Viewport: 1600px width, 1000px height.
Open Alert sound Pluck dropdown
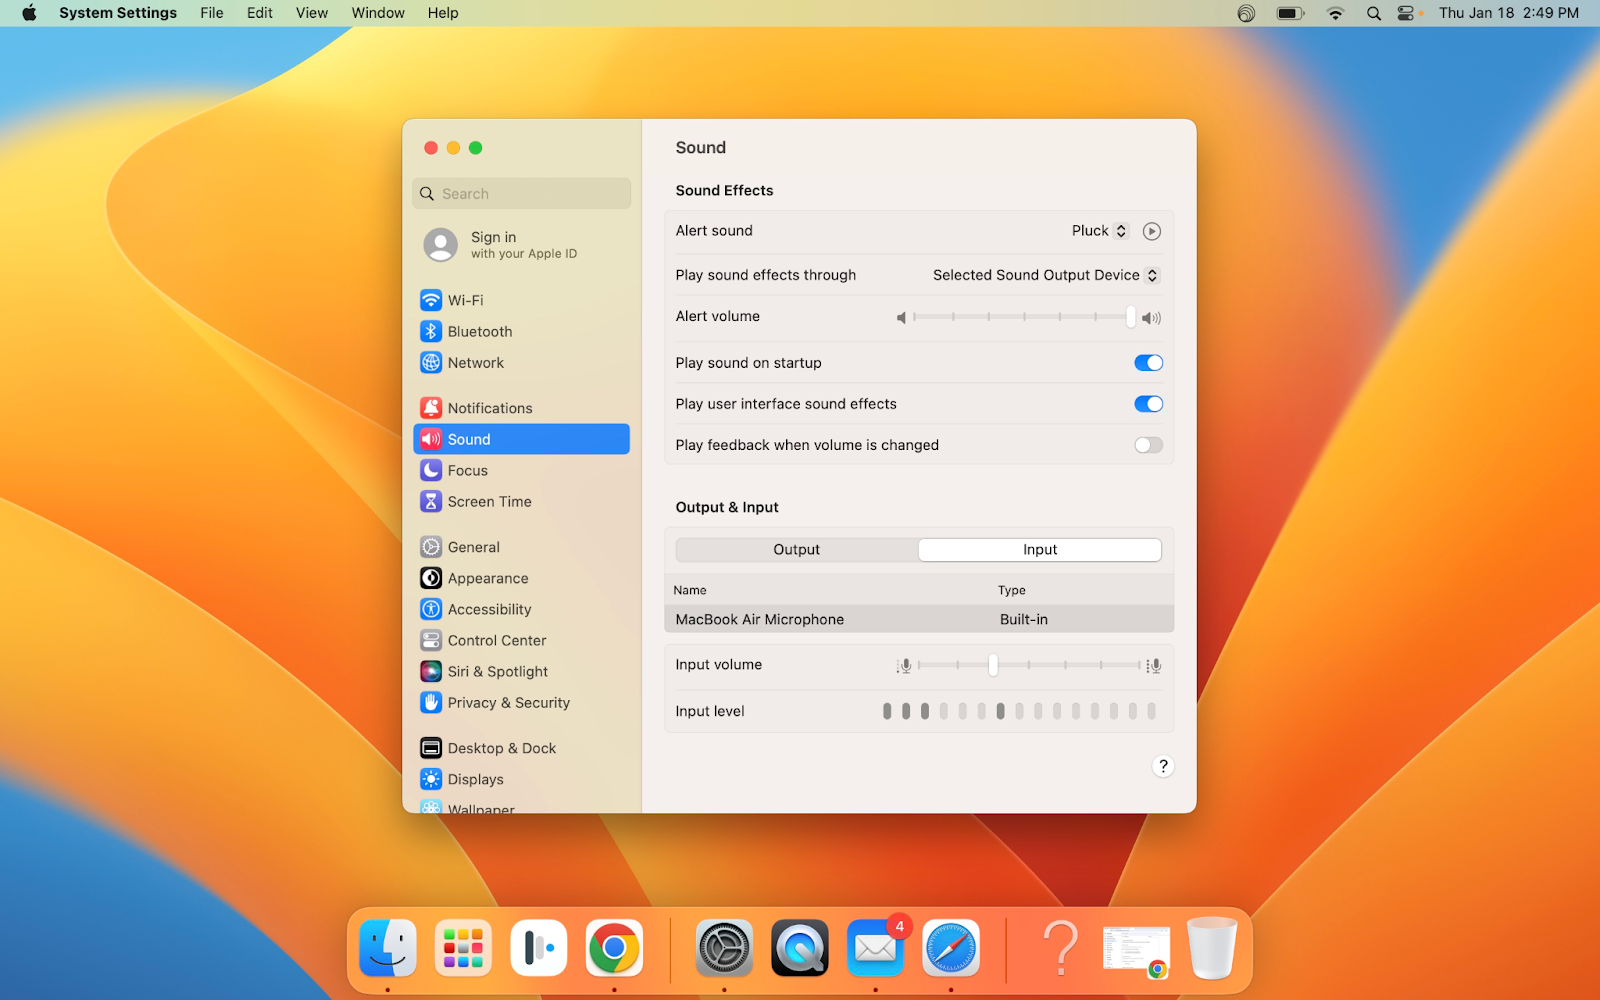pyautogui.click(x=1099, y=231)
